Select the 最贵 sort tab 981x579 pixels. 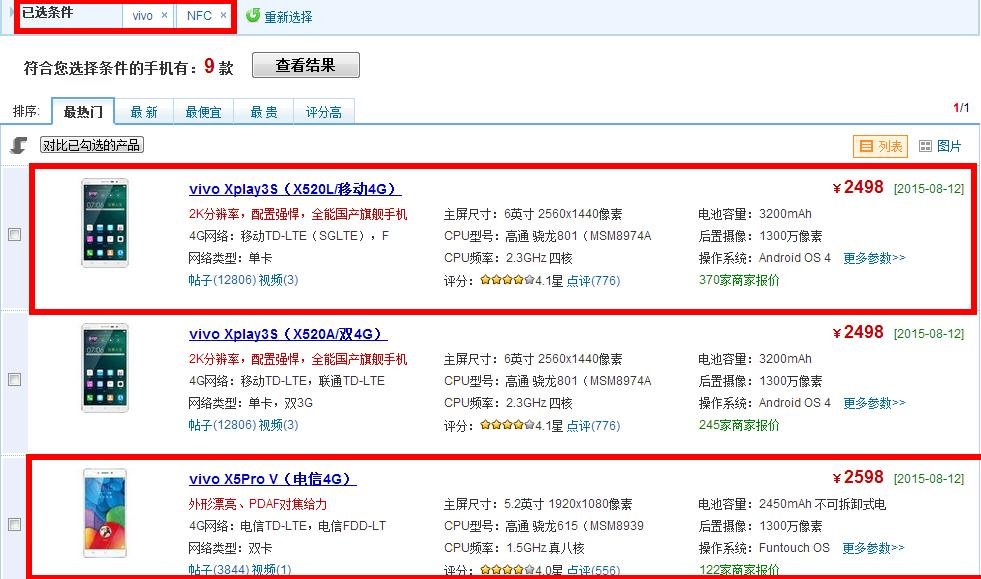pos(263,112)
